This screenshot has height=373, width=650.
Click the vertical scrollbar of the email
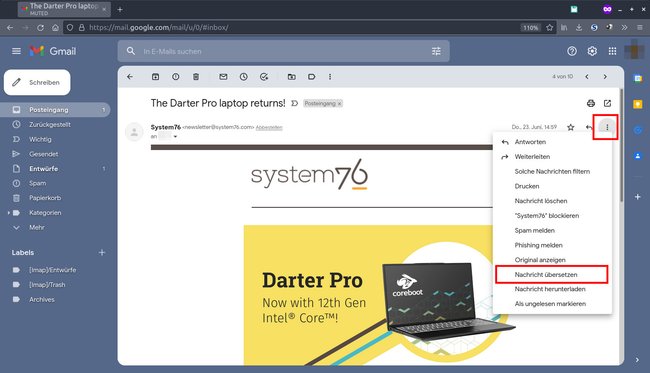[621, 145]
